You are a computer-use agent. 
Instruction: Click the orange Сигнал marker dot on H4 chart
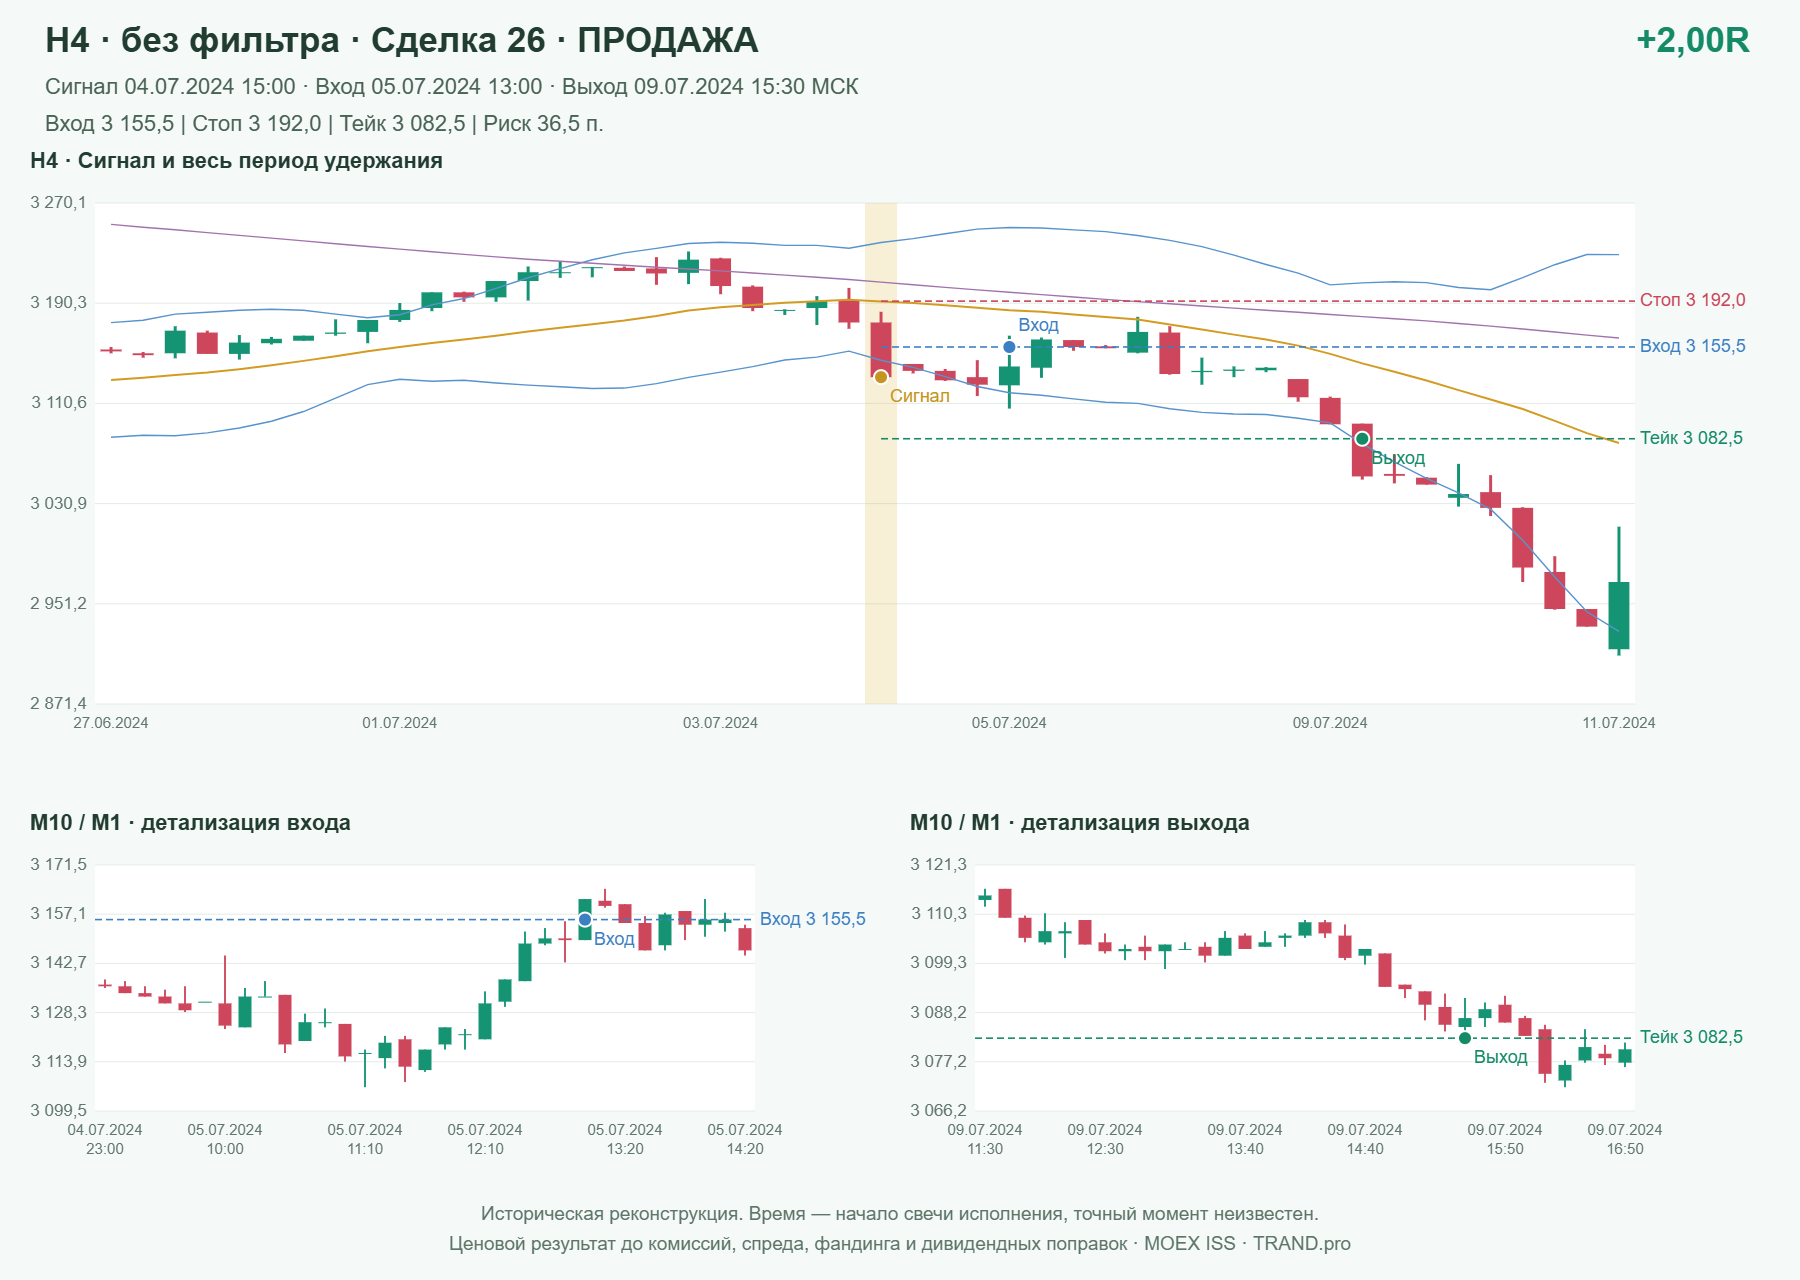tap(881, 377)
